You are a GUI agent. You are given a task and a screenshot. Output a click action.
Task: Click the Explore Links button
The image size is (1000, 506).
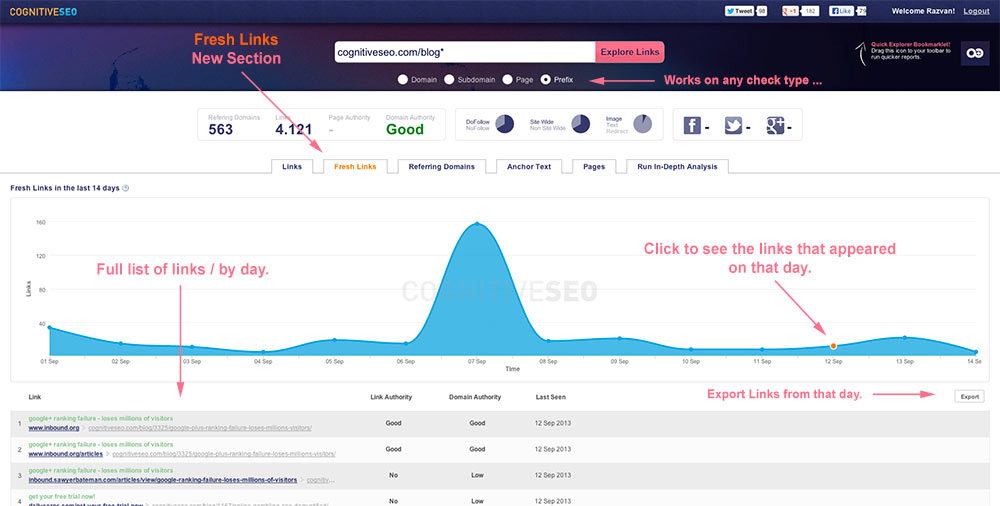(629, 52)
